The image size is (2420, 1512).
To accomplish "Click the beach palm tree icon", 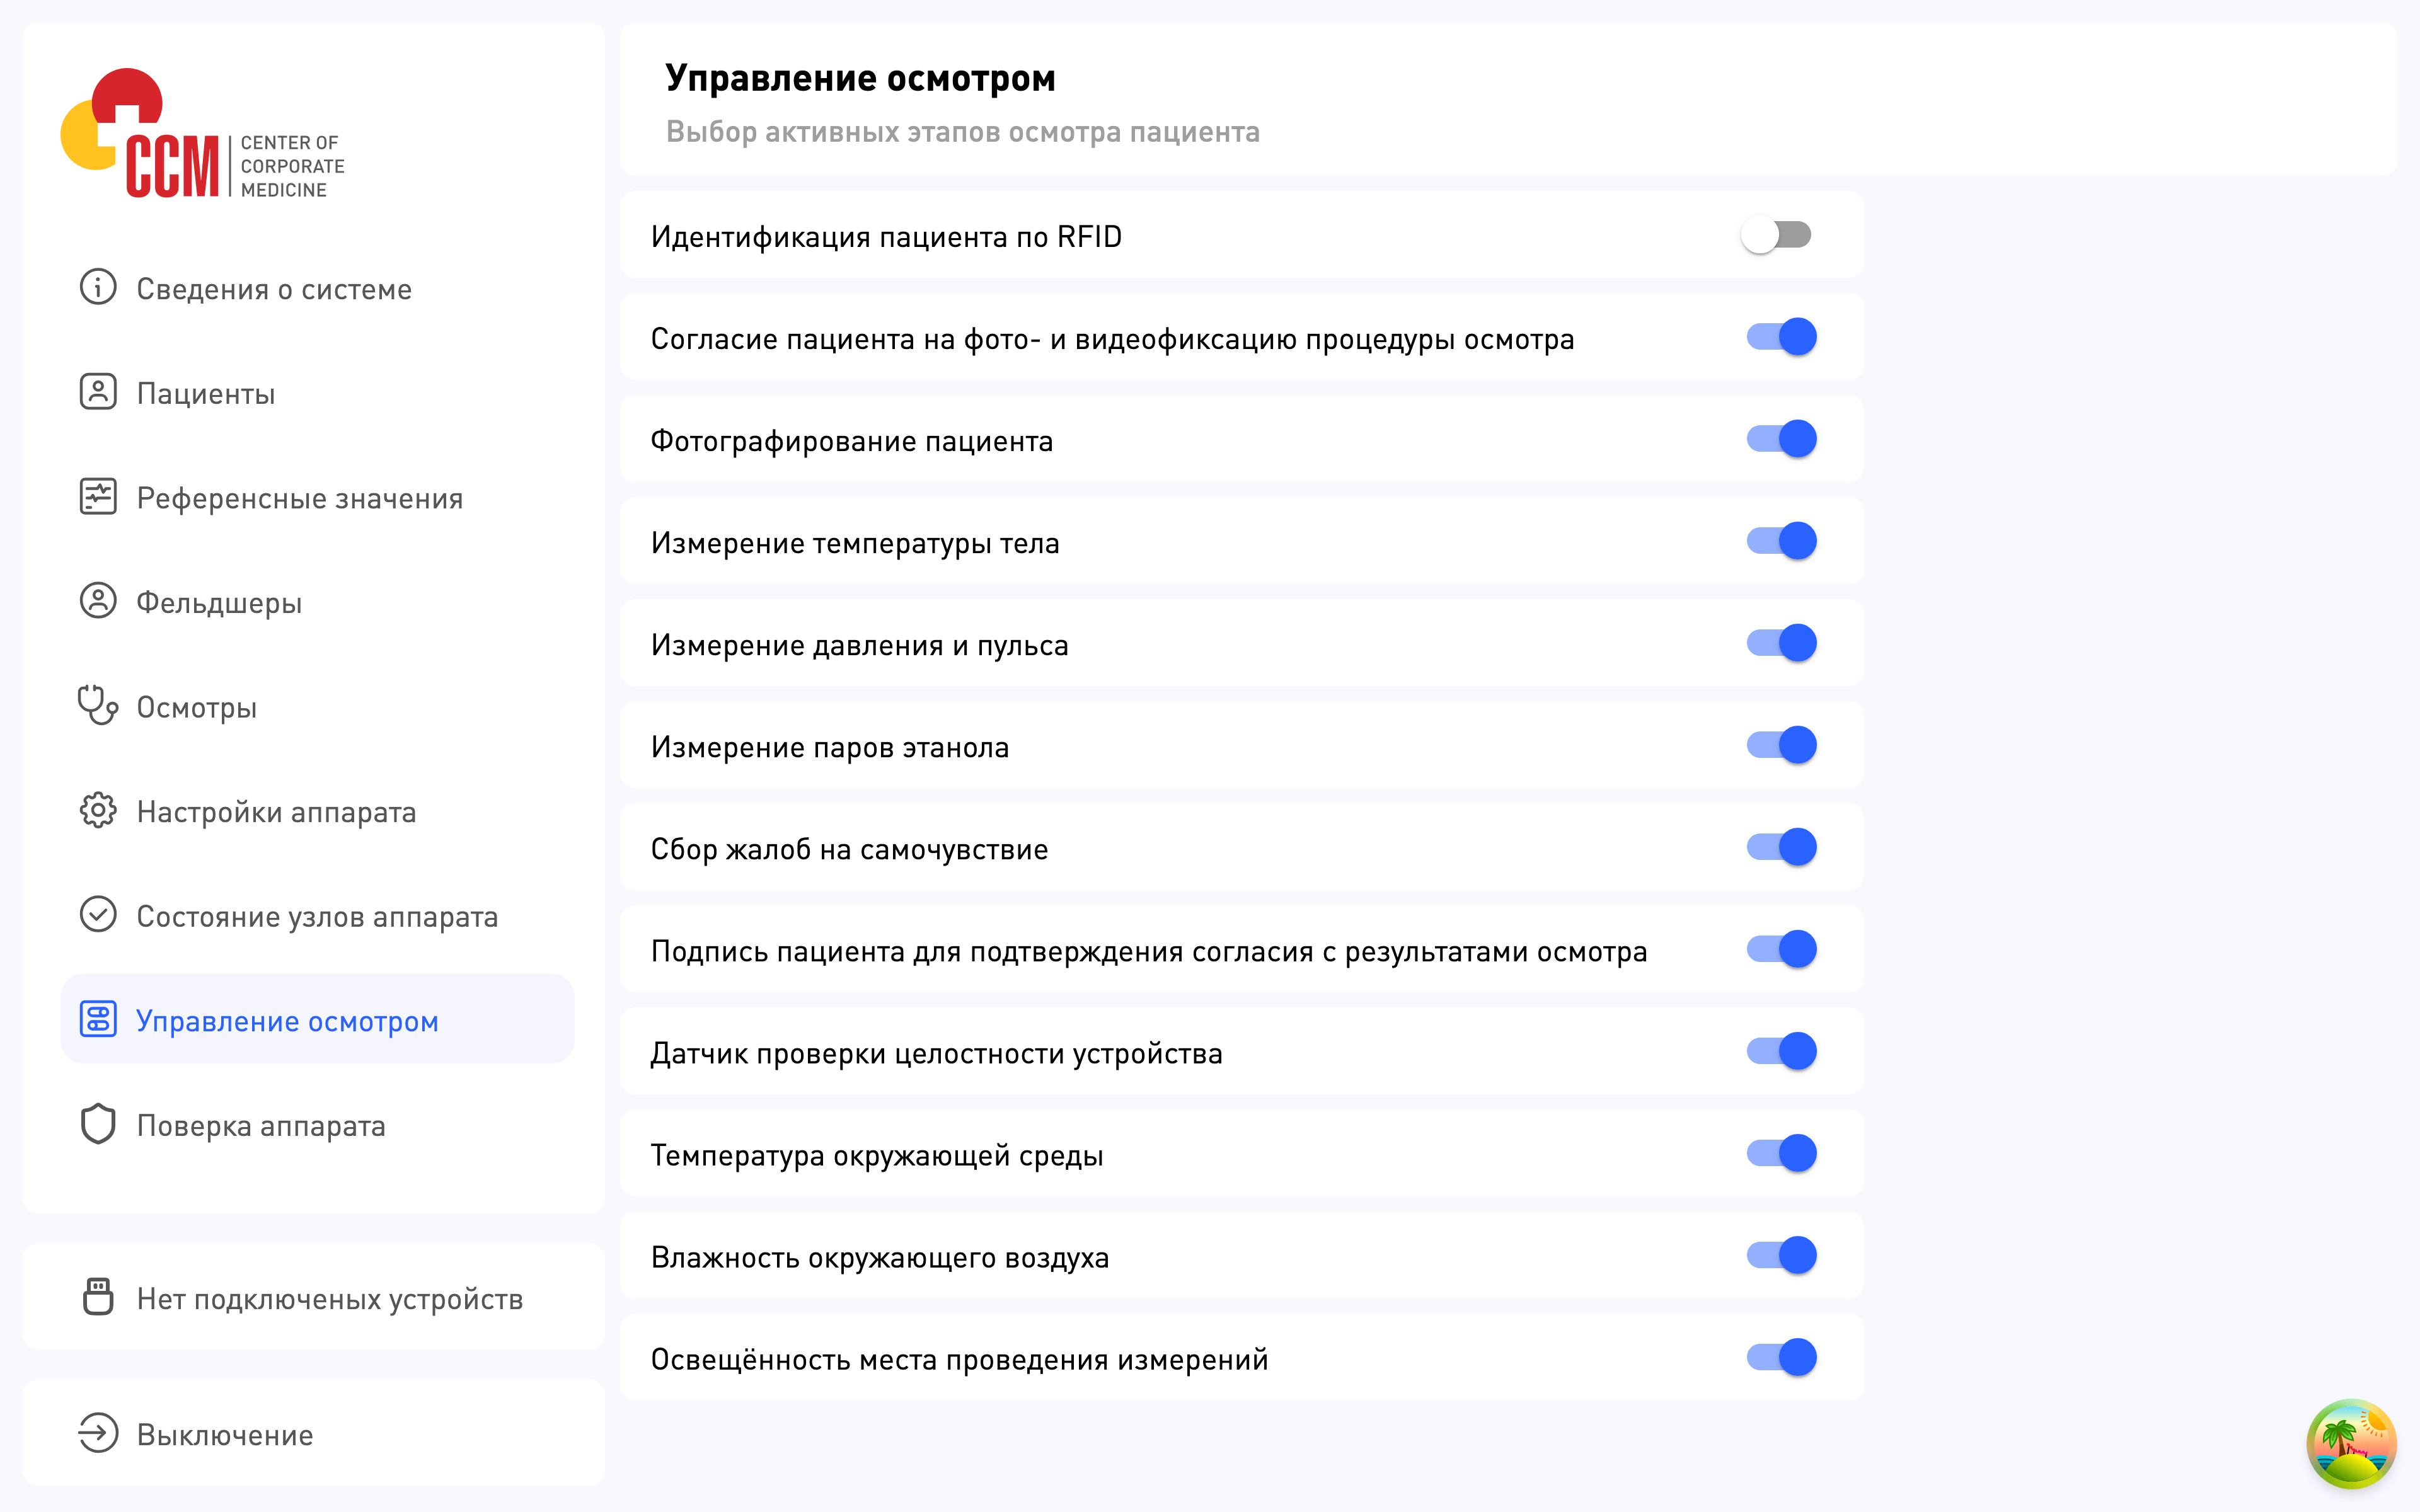I will pos(2351,1444).
